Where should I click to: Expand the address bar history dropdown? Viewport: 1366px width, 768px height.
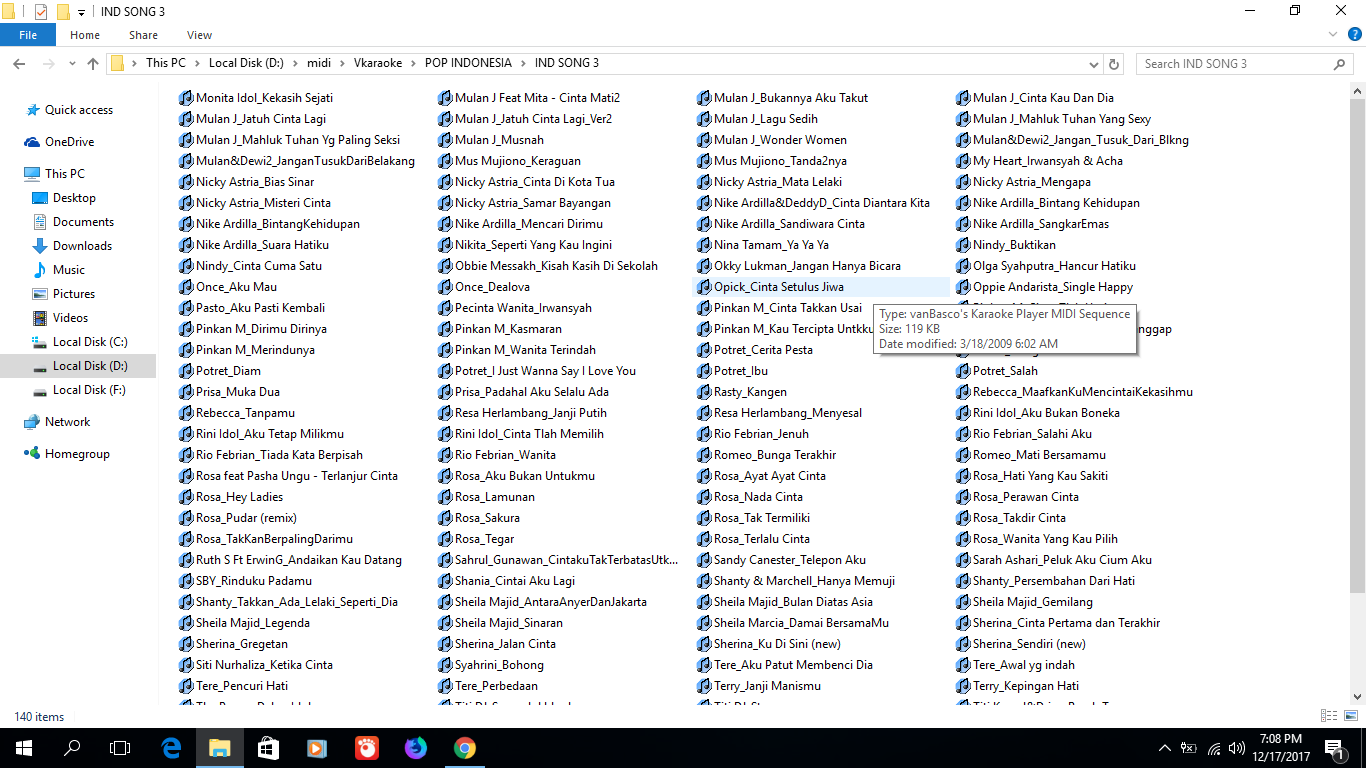point(1096,63)
